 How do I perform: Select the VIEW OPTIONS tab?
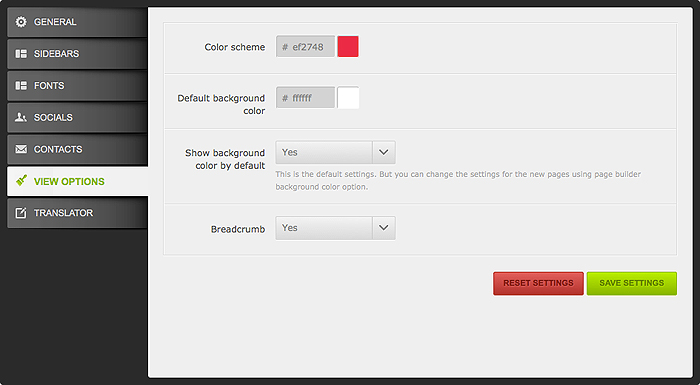pyautogui.click(x=77, y=181)
